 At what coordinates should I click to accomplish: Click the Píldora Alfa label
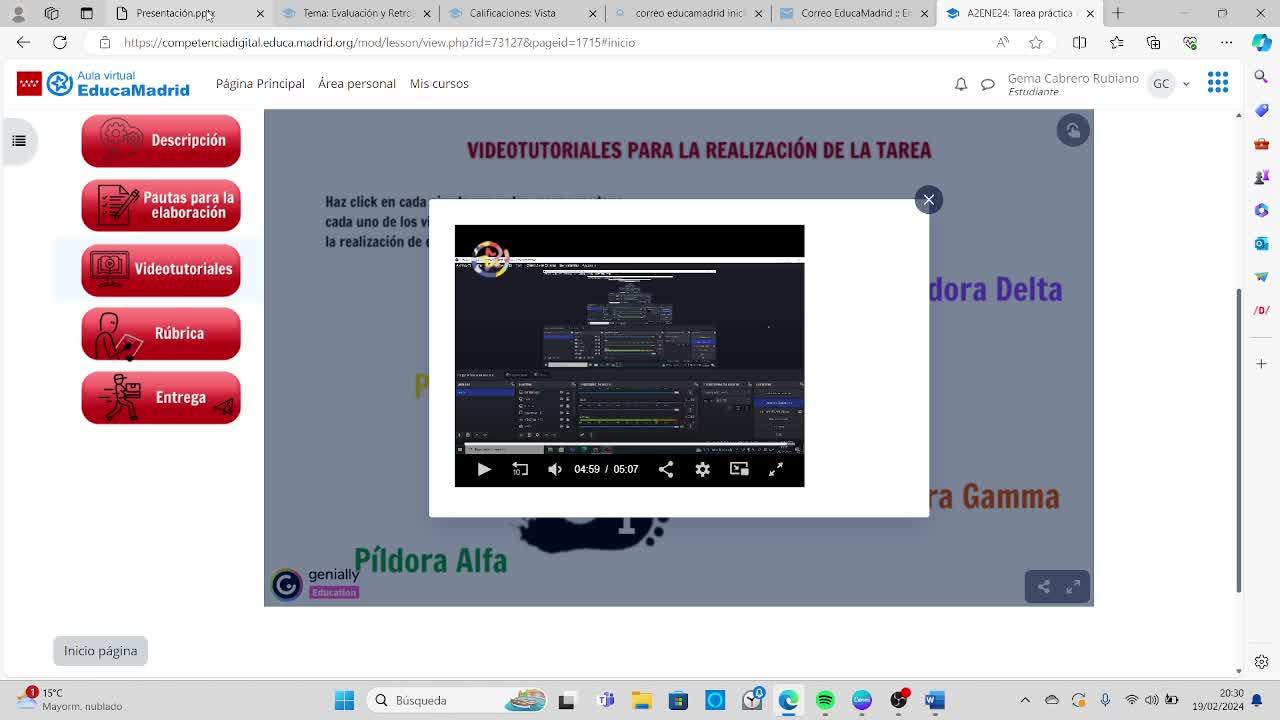point(431,561)
